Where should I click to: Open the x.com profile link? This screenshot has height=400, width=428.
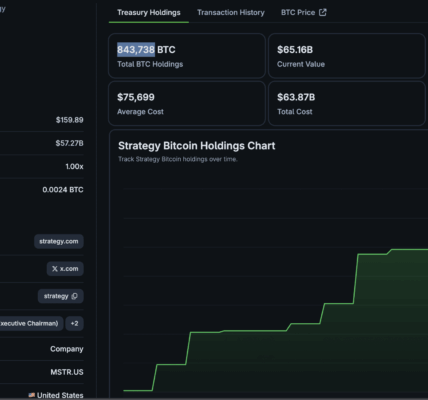click(65, 269)
